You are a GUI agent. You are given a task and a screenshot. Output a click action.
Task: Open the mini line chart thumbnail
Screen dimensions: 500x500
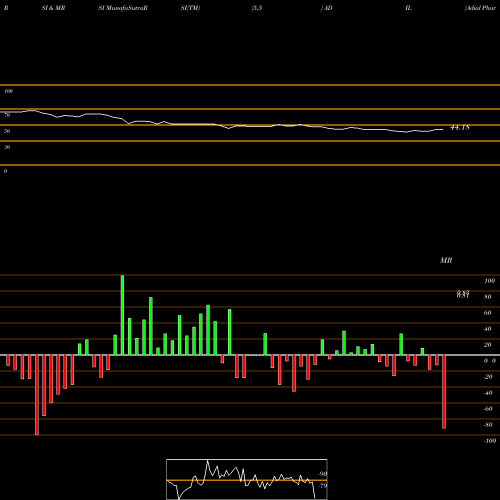[x=247, y=479]
